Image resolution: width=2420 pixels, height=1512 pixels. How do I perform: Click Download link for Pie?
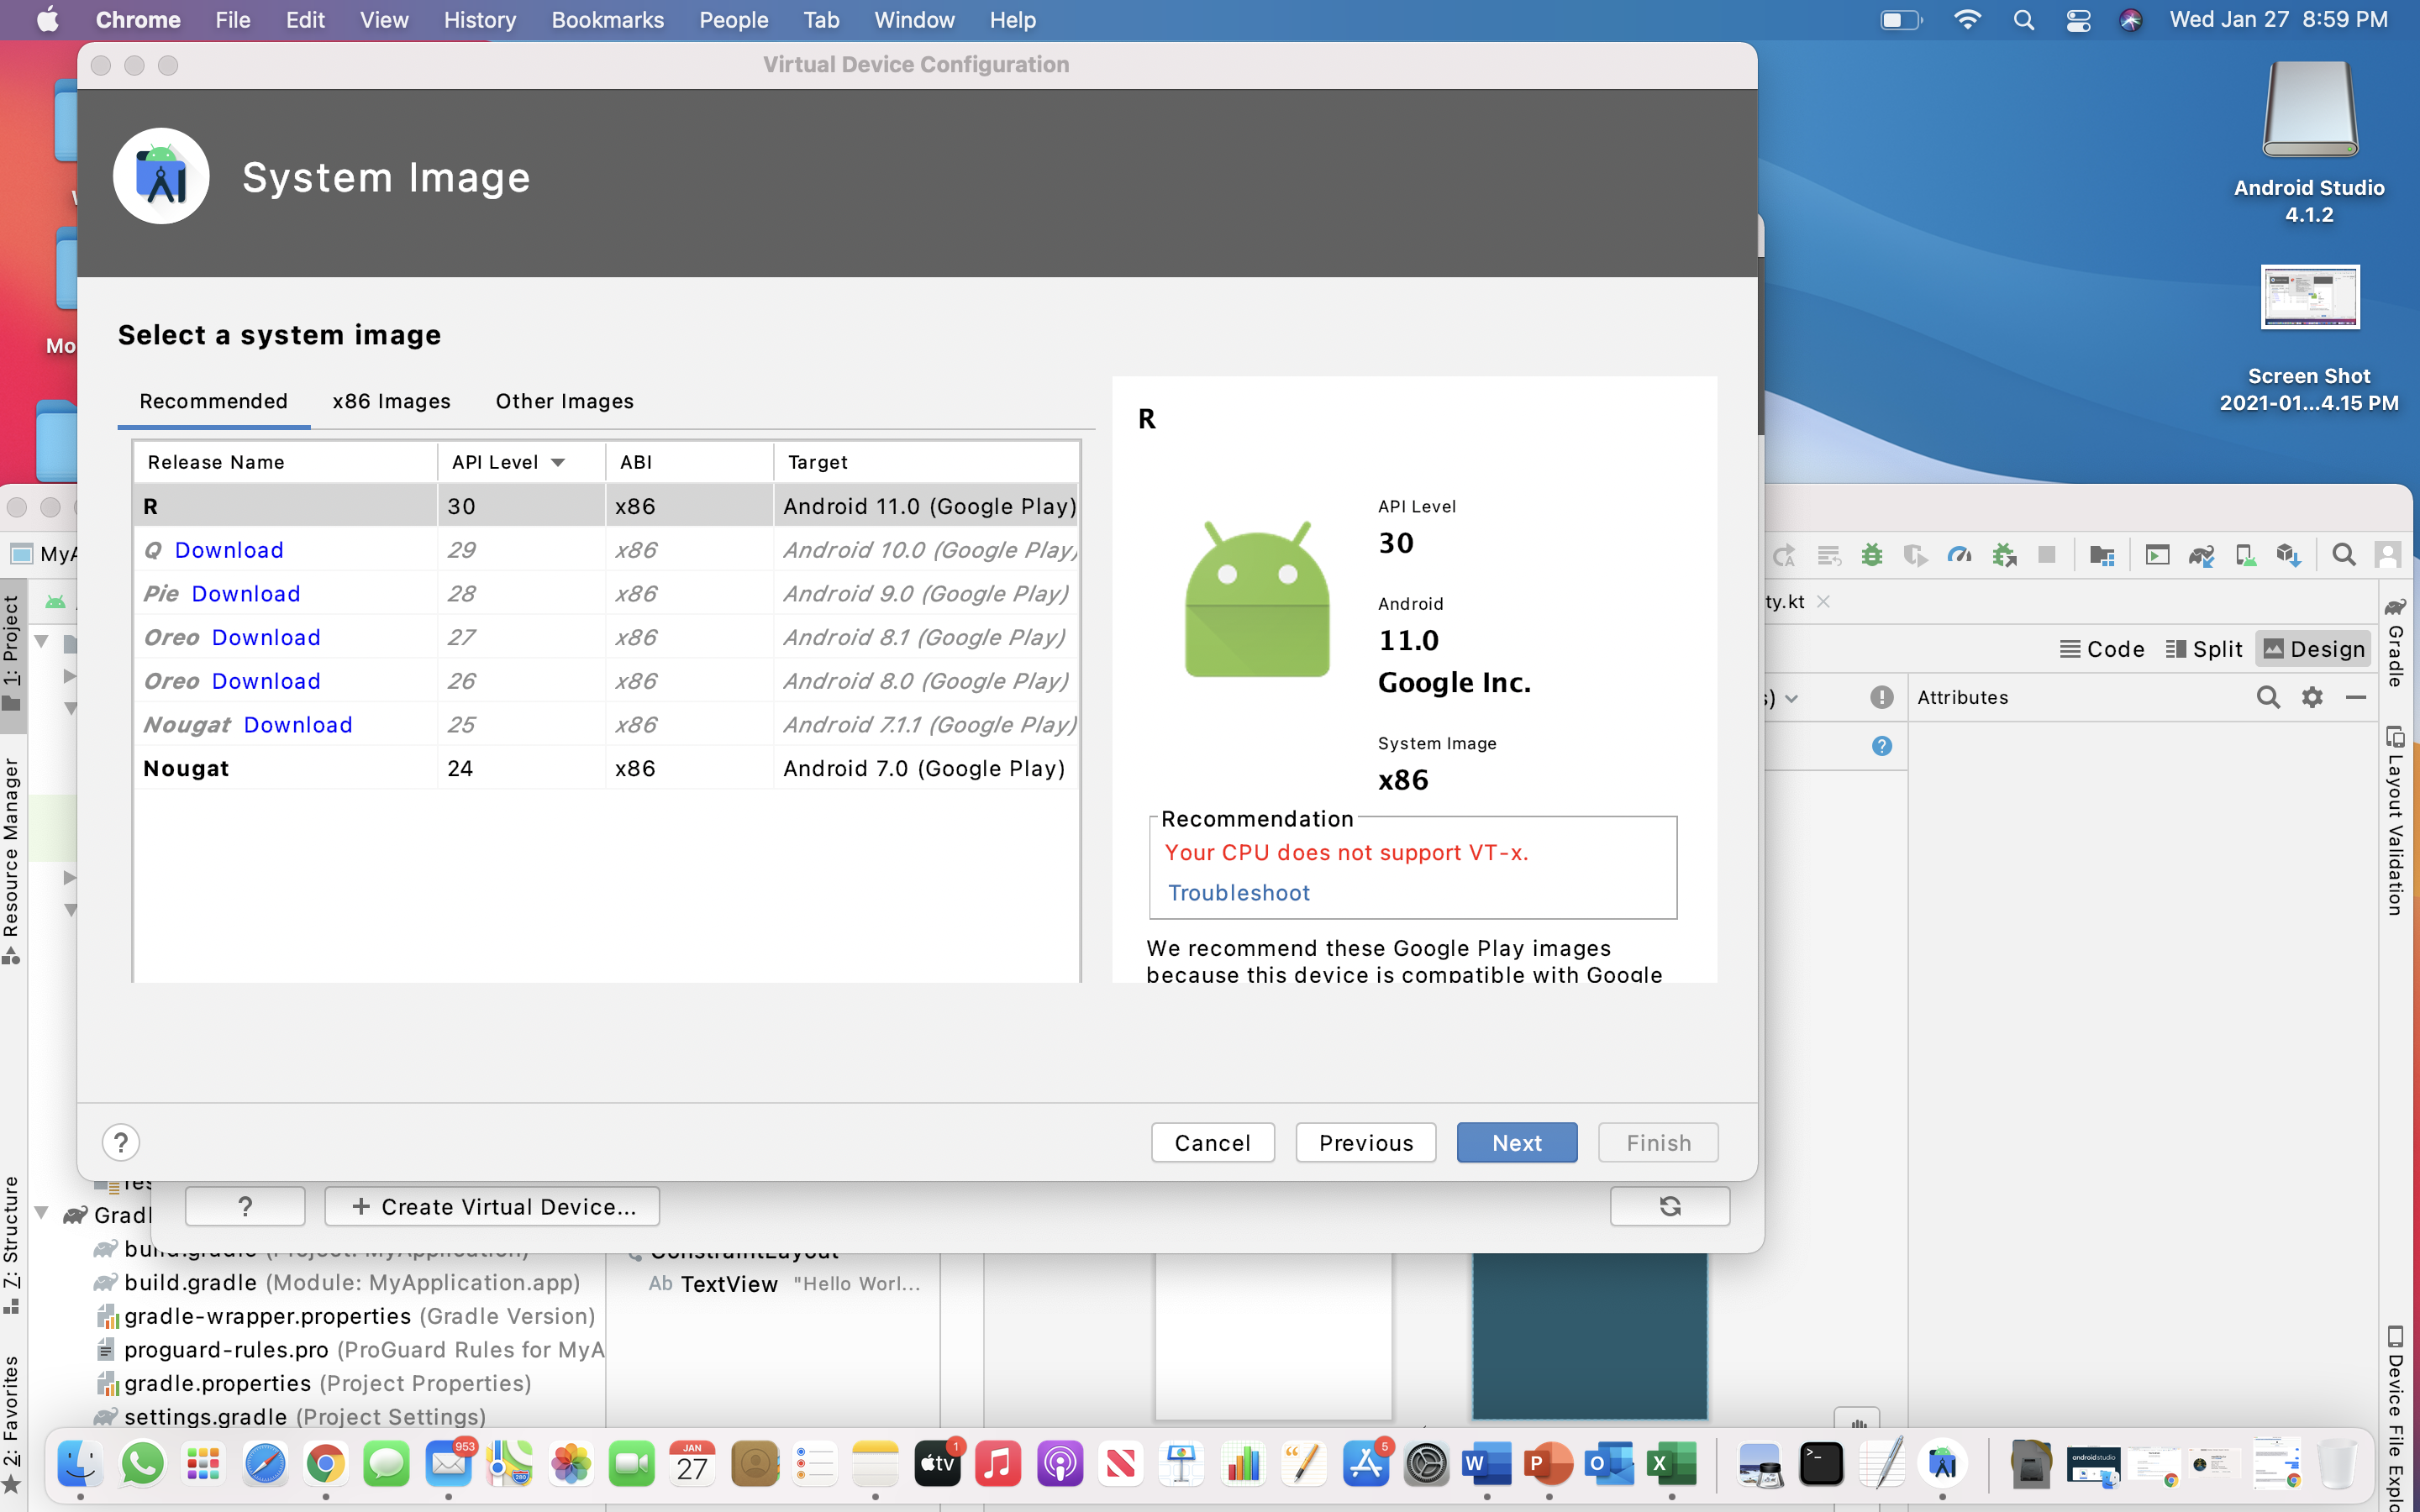pyautogui.click(x=245, y=594)
